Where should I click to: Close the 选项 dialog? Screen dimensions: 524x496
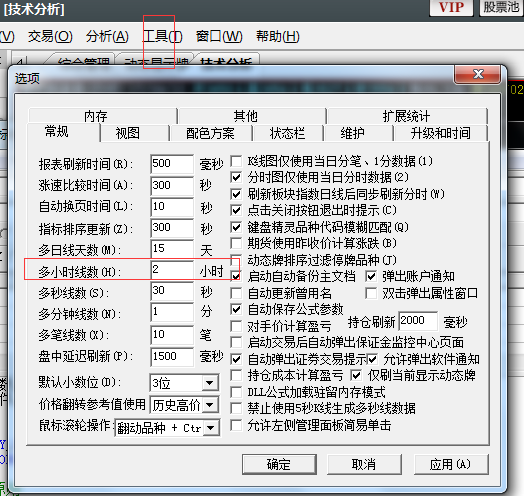477,74
